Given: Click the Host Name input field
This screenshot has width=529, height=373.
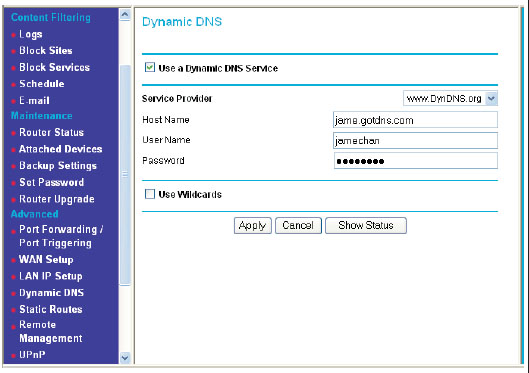Looking at the screenshot, I should pyautogui.click(x=415, y=120).
